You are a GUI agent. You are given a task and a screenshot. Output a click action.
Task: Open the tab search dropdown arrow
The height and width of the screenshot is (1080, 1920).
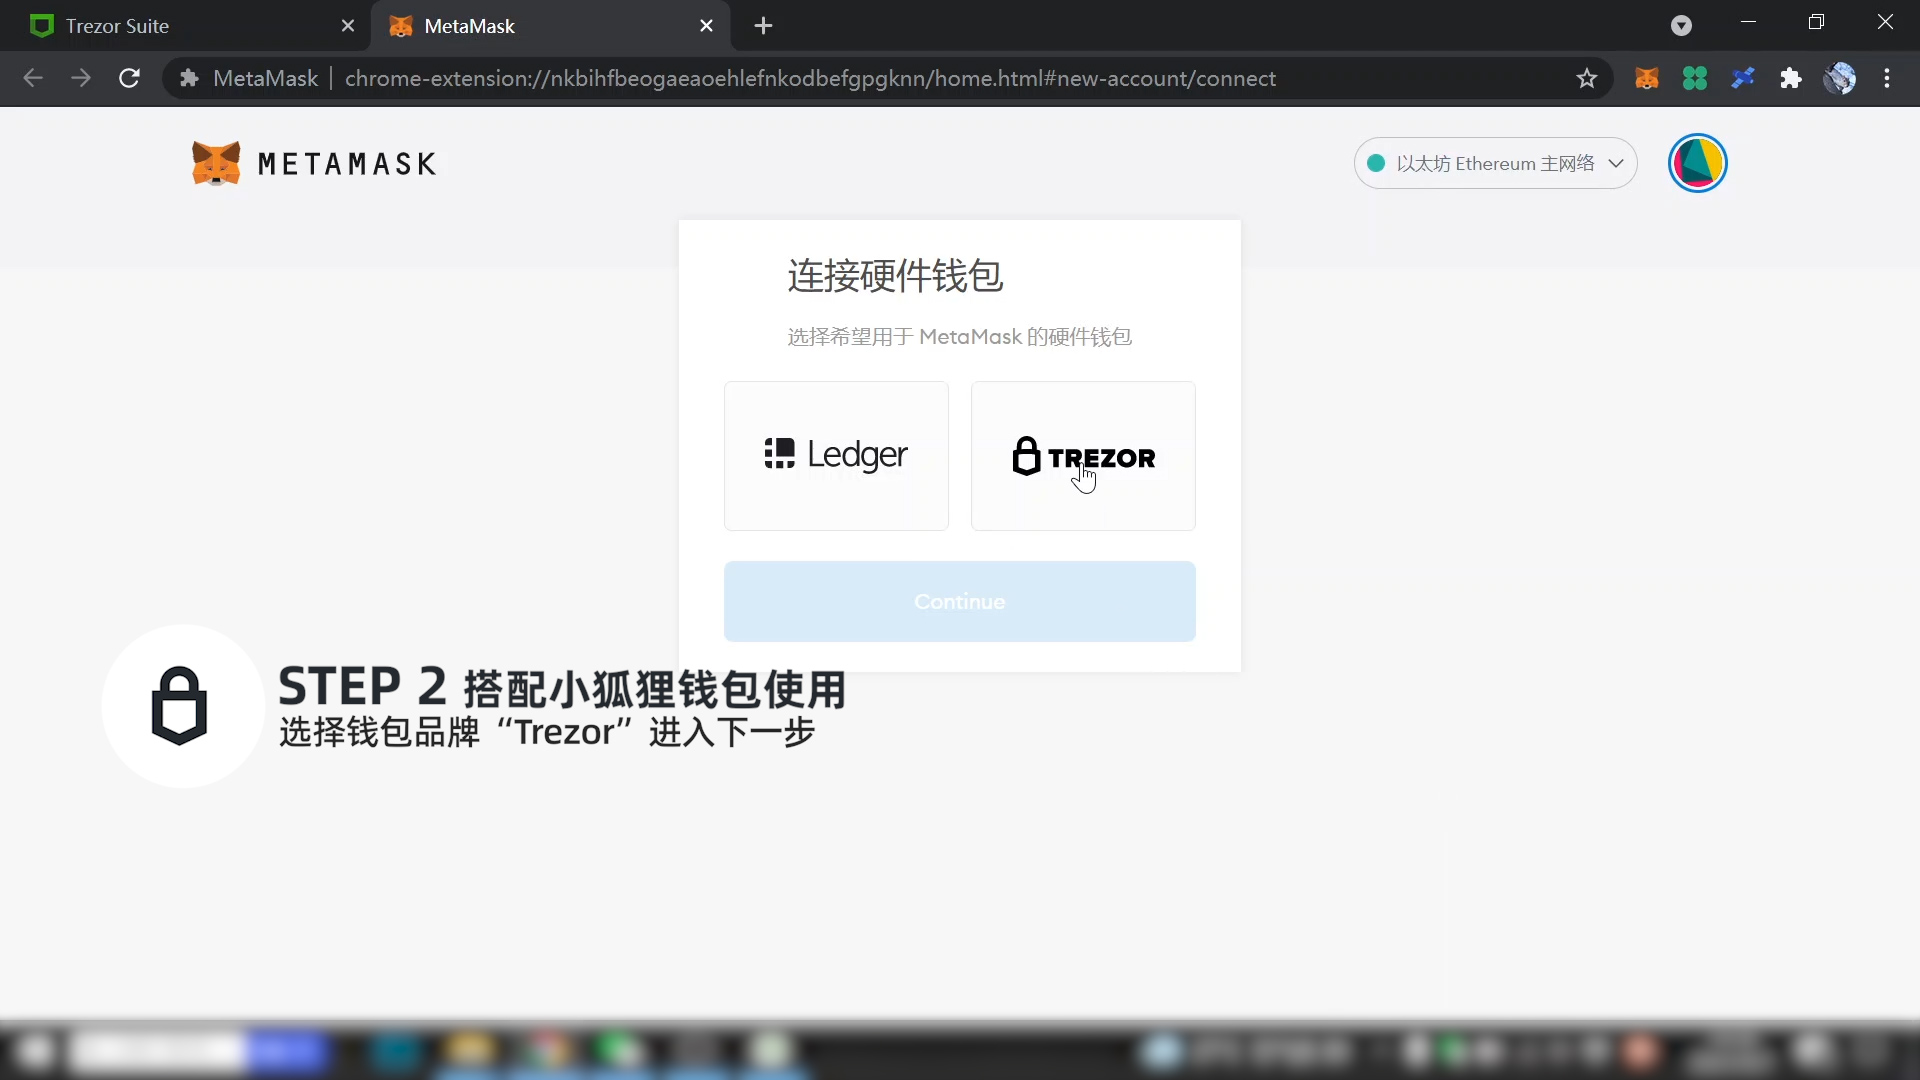[x=1681, y=26]
